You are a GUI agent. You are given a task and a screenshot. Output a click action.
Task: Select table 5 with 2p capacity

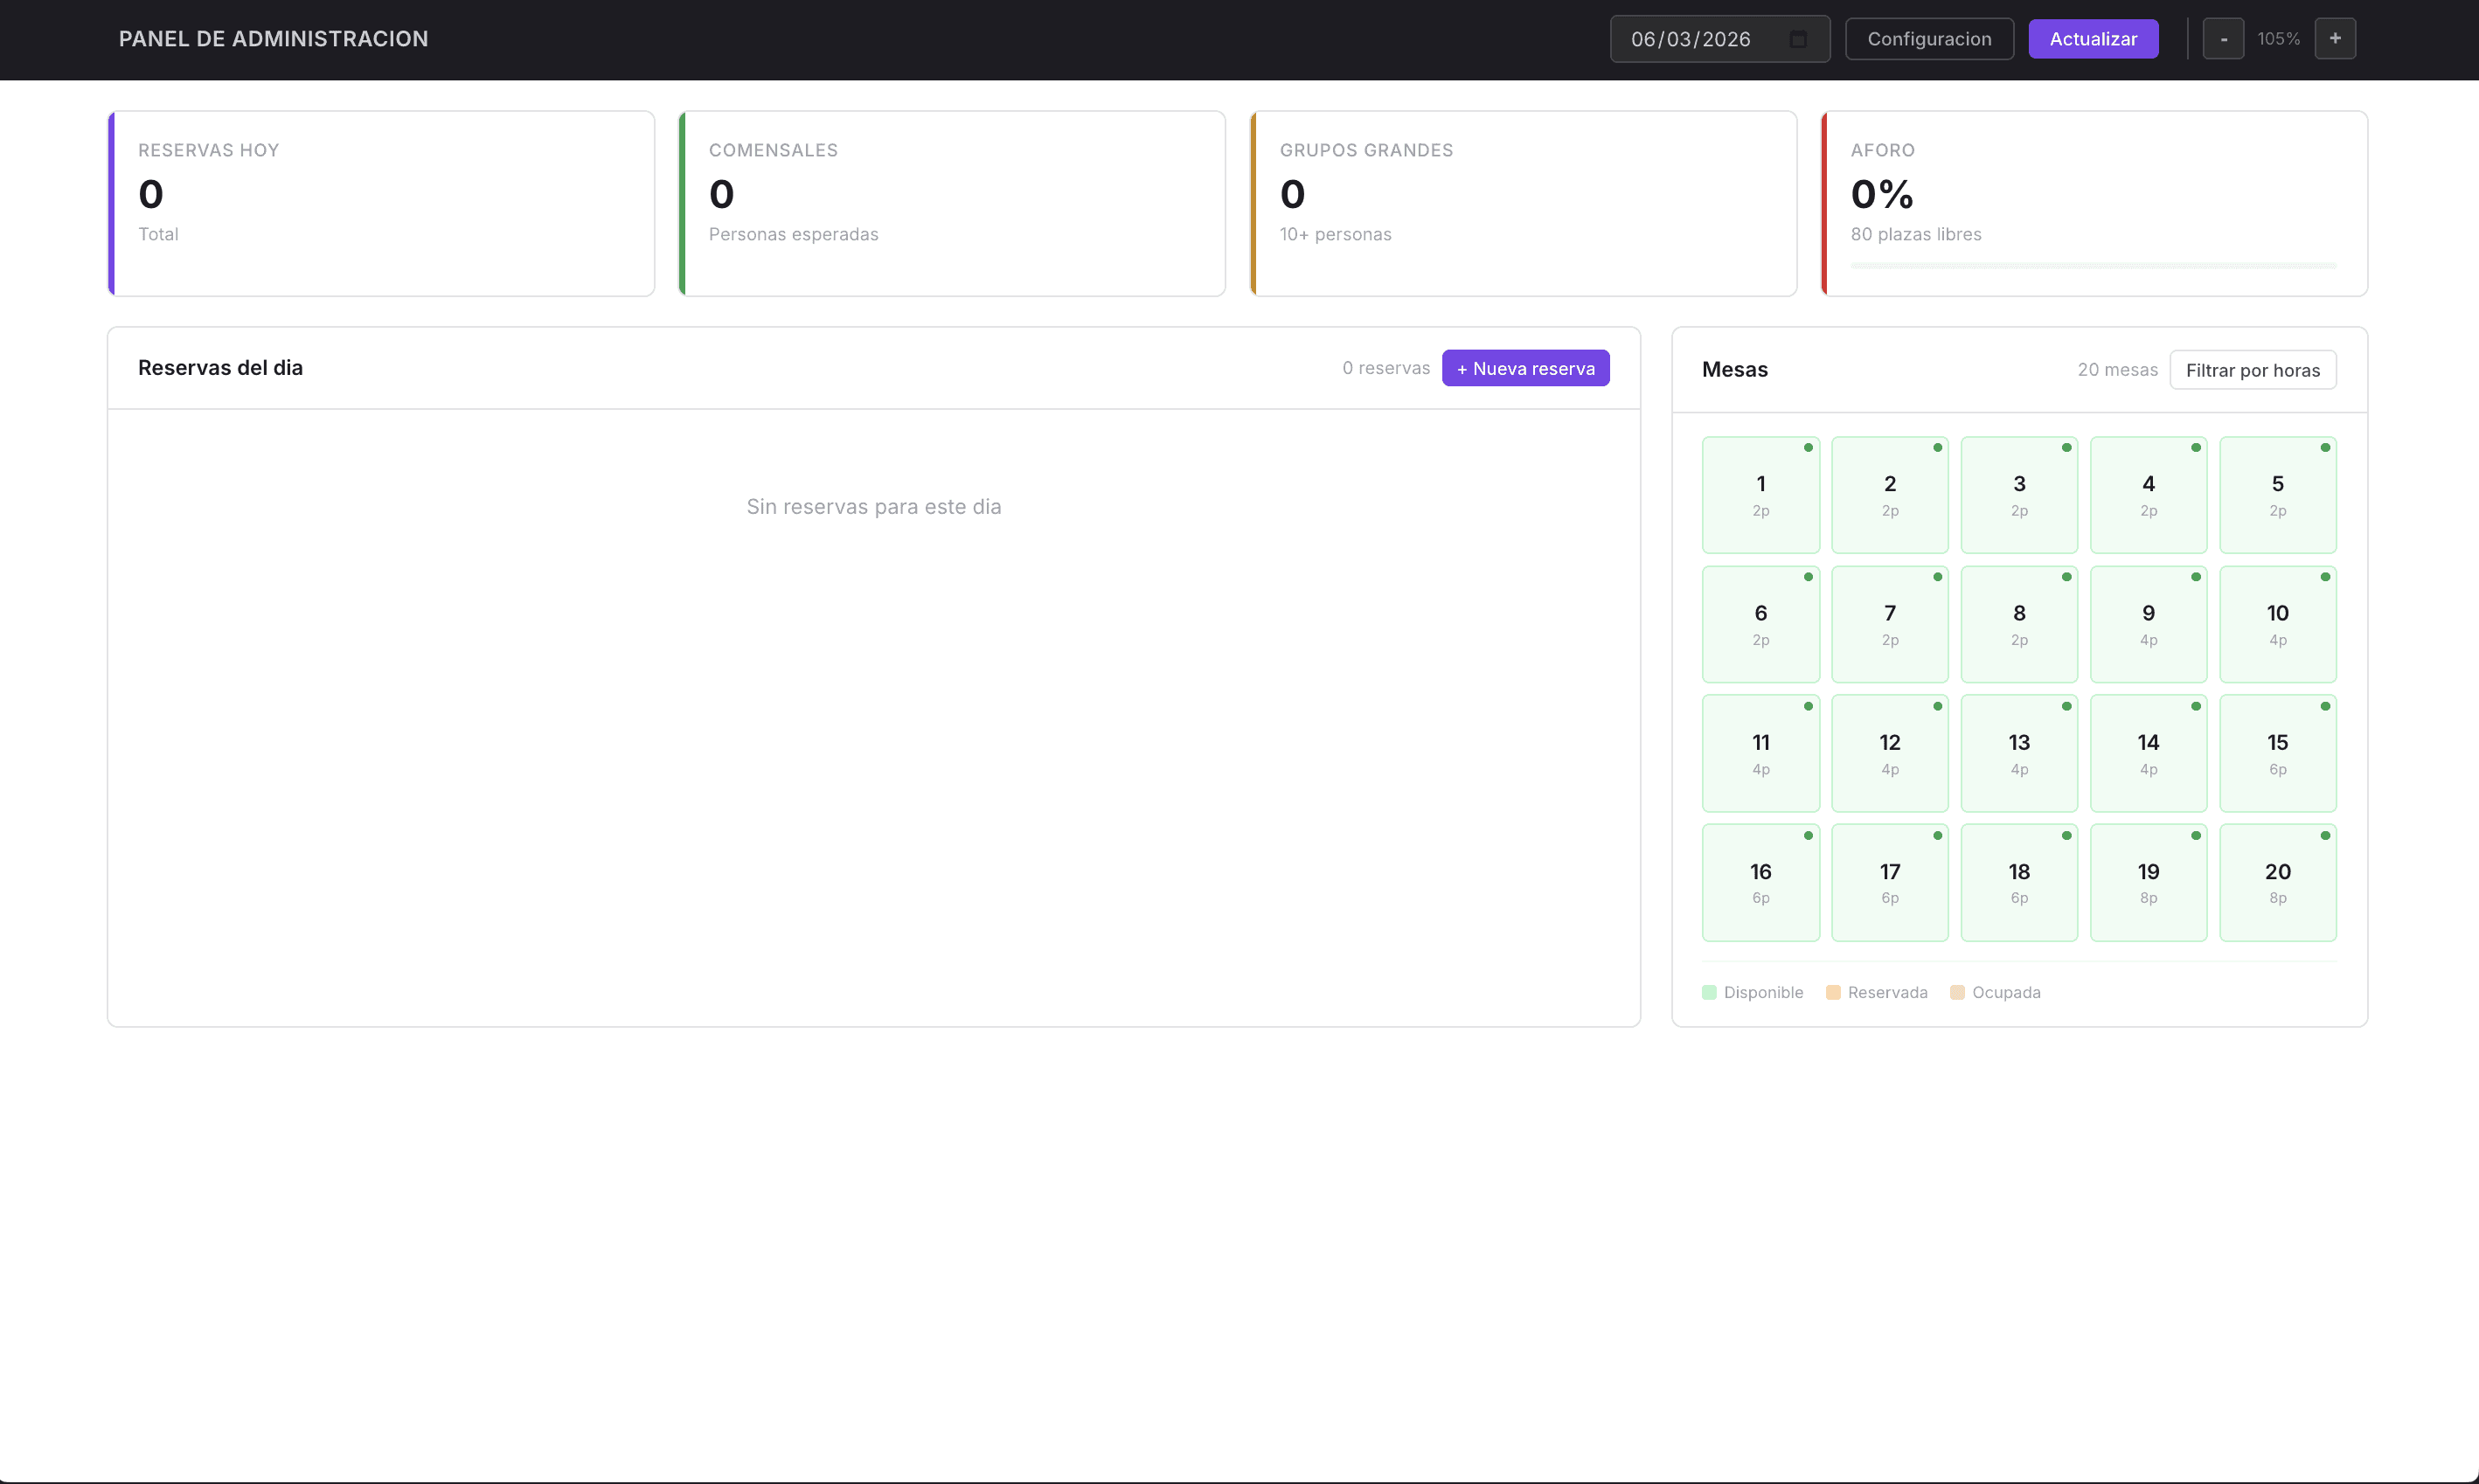[2277, 495]
